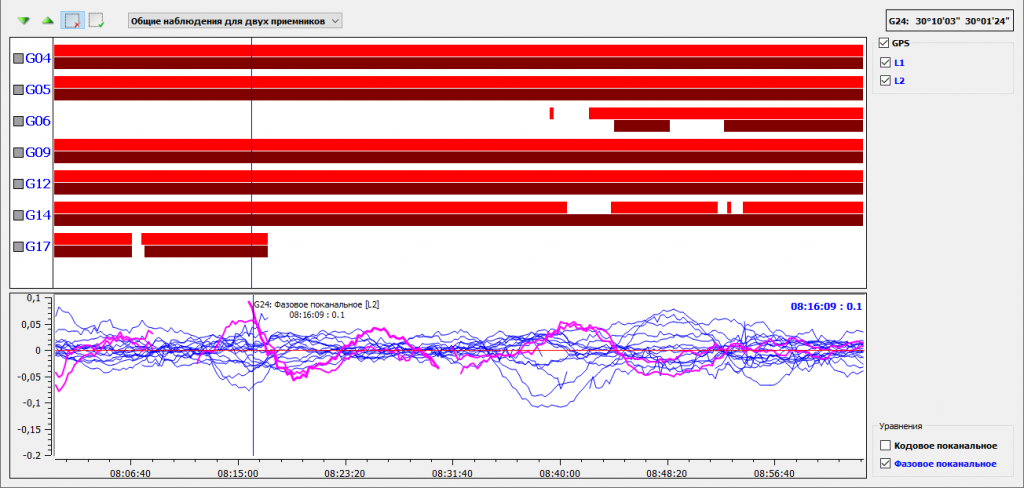Open the Общие наблюдения для двух приемников dropdown
The width and height of the screenshot is (1024, 488).
[x=235, y=20]
